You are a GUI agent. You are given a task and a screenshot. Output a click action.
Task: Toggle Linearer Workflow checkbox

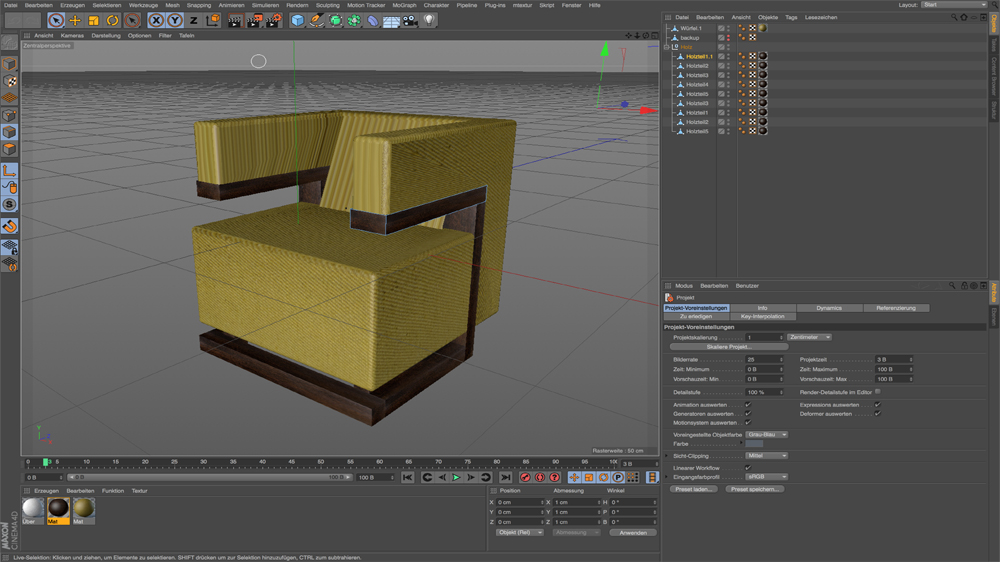[x=748, y=468]
